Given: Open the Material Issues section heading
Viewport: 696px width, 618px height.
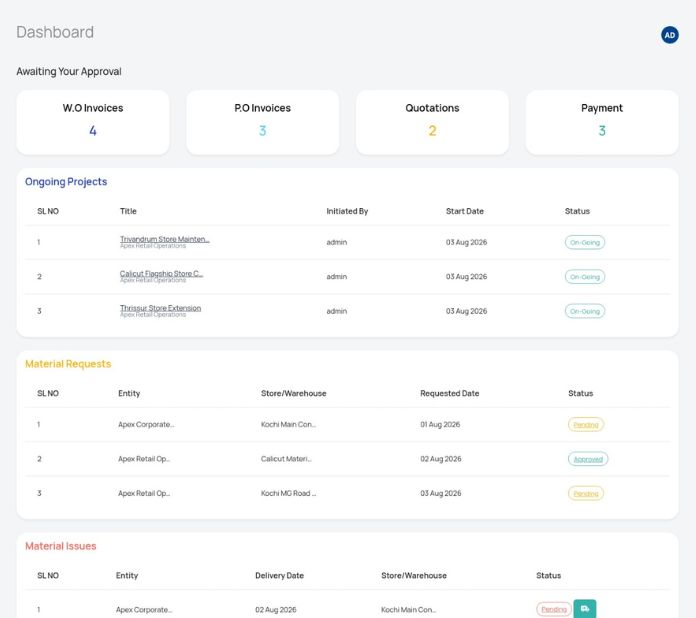Looking at the screenshot, I should coord(60,546).
